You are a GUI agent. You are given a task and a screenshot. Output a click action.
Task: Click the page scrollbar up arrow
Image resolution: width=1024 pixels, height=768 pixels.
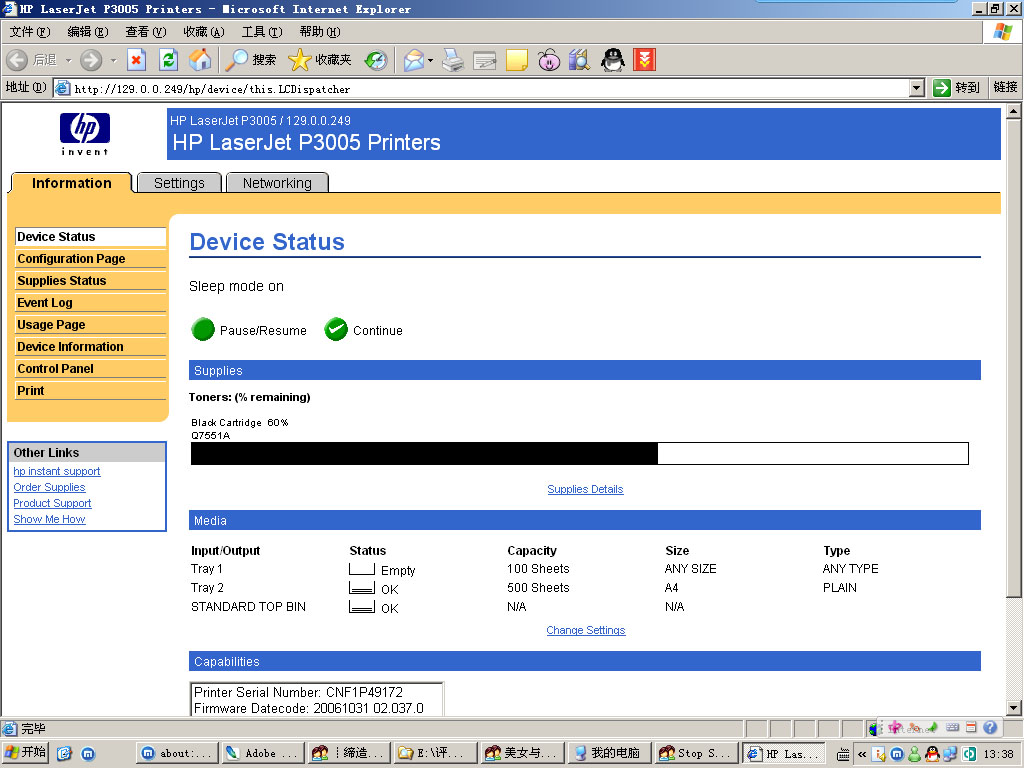[1013, 111]
